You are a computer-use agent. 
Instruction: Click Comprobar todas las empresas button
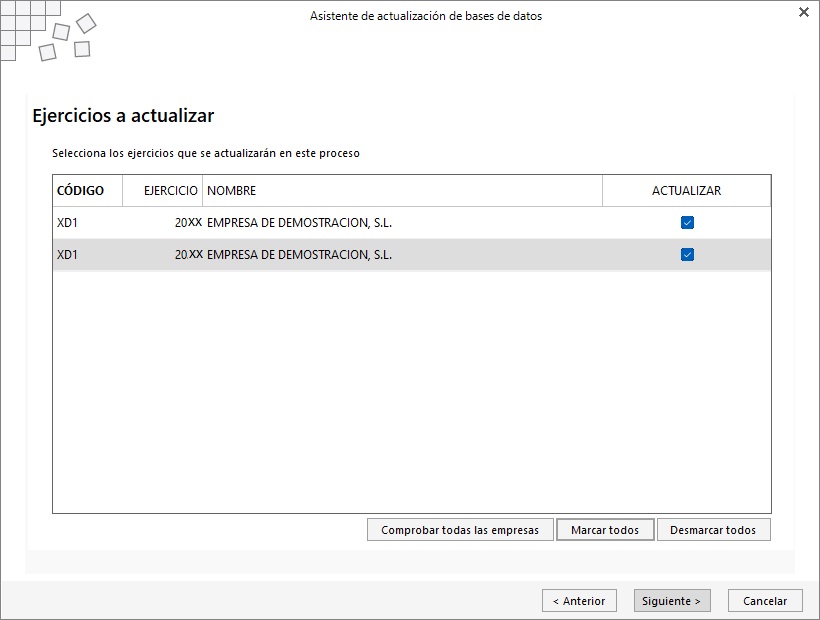(x=460, y=530)
